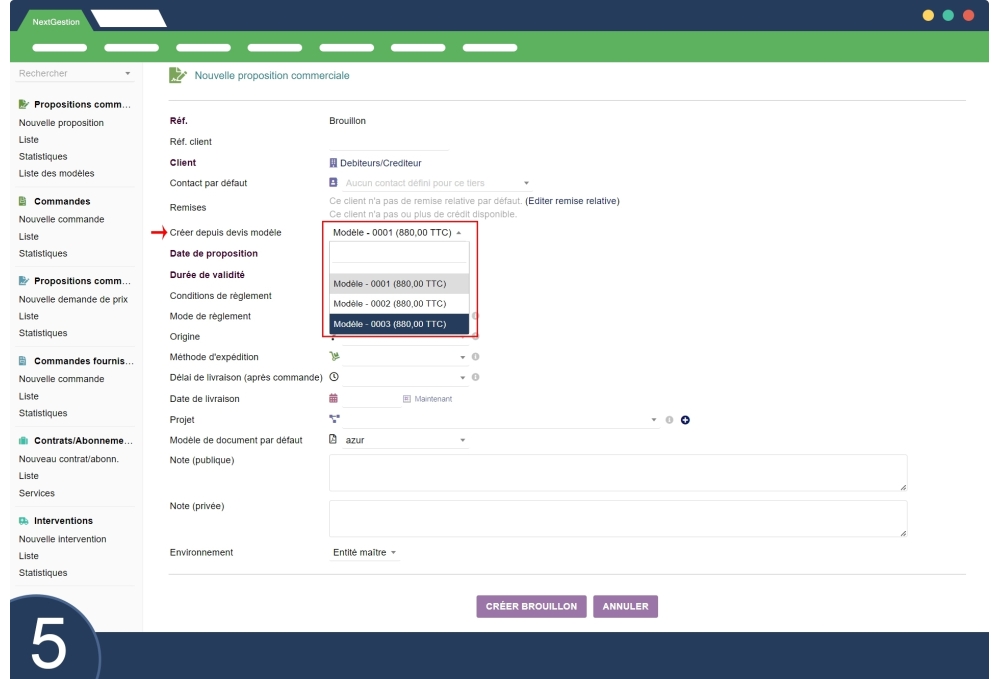
Task: Select Modèle - 0003 from the dropdown list
Action: [x=399, y=324]
